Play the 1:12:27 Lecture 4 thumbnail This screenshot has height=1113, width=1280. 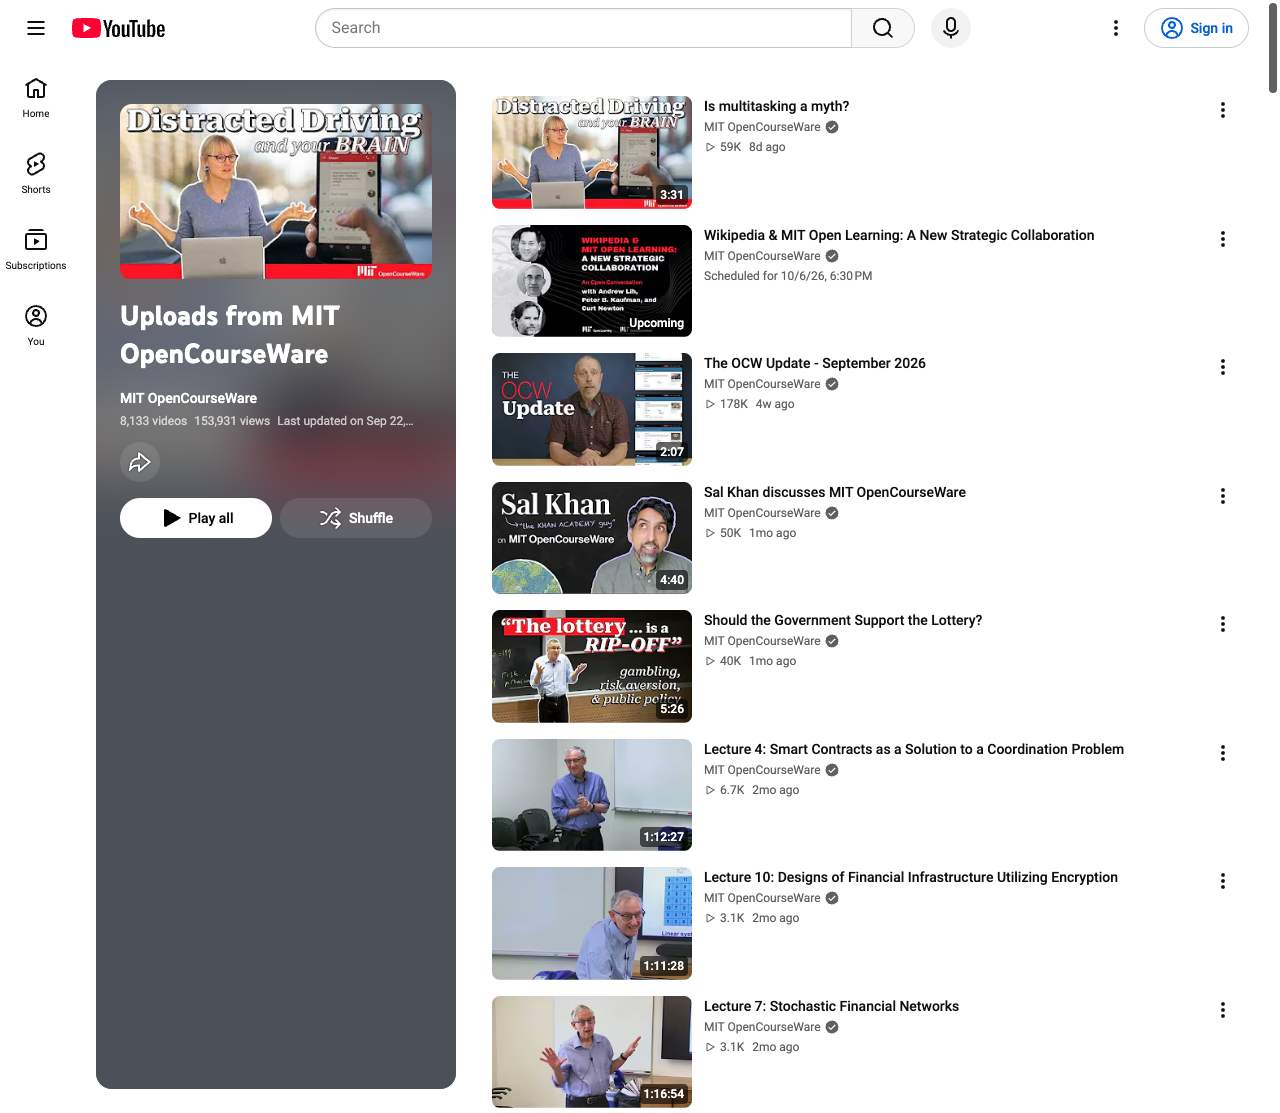coord(592,795)
